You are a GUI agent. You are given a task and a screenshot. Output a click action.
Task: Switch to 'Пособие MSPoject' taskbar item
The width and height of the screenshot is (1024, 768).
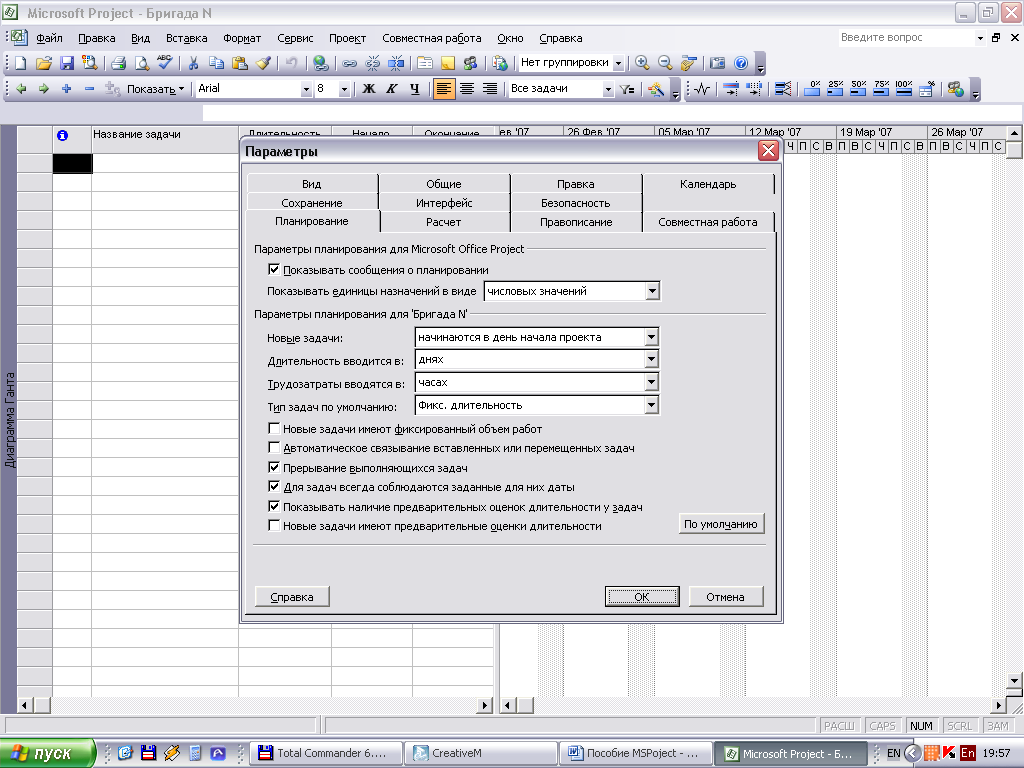tap(634, 753)
